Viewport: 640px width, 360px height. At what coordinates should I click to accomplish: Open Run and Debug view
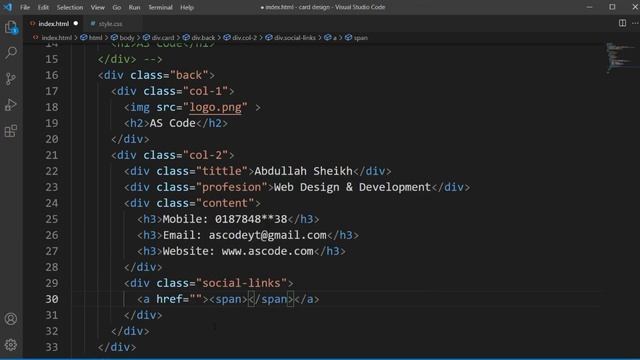point(11,105)
